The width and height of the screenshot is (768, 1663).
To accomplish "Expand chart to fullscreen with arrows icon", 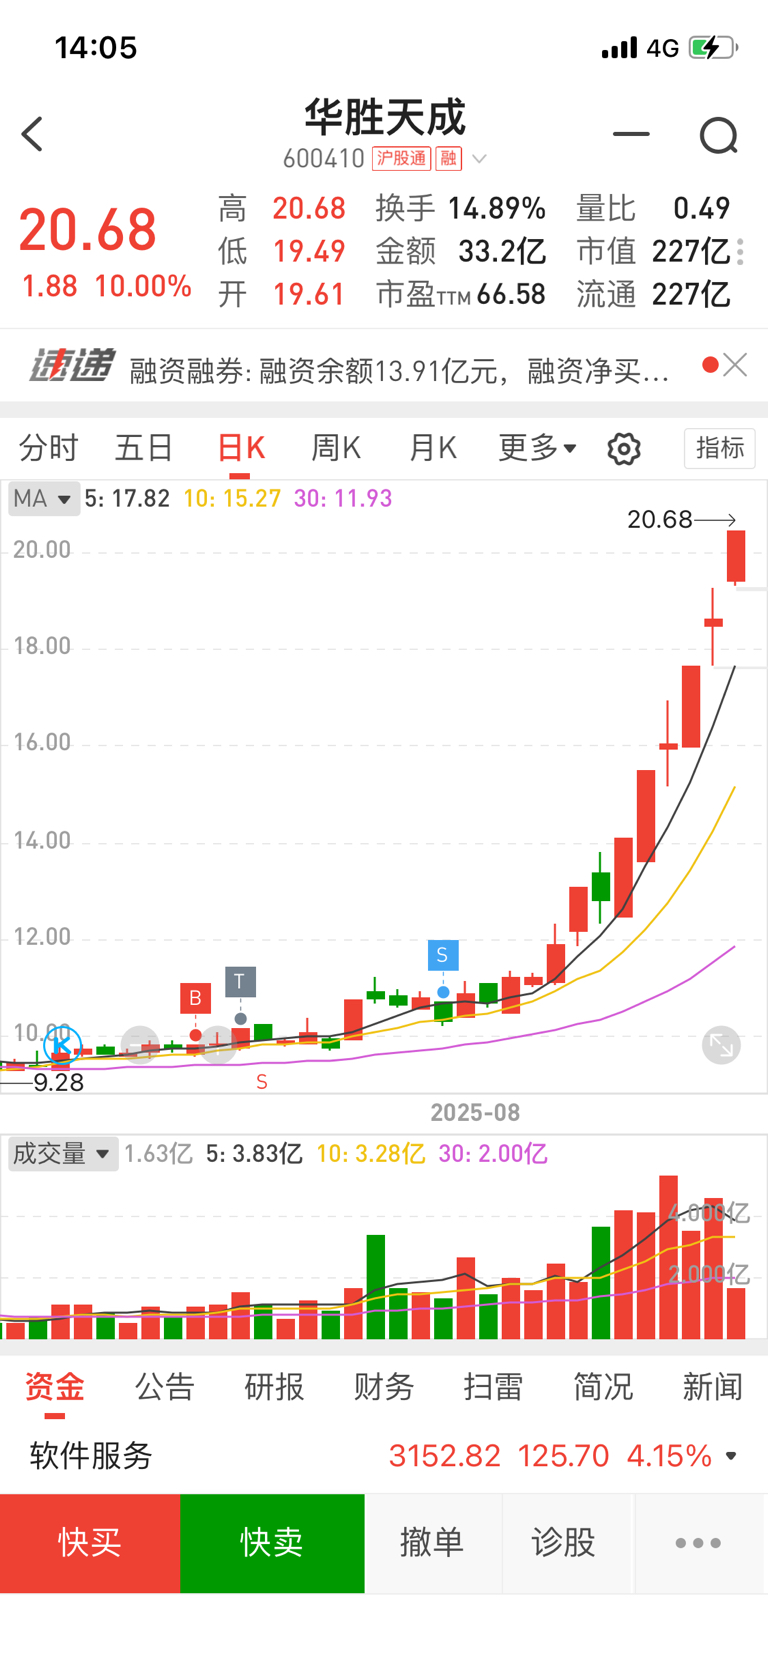I will (721, 1045).
